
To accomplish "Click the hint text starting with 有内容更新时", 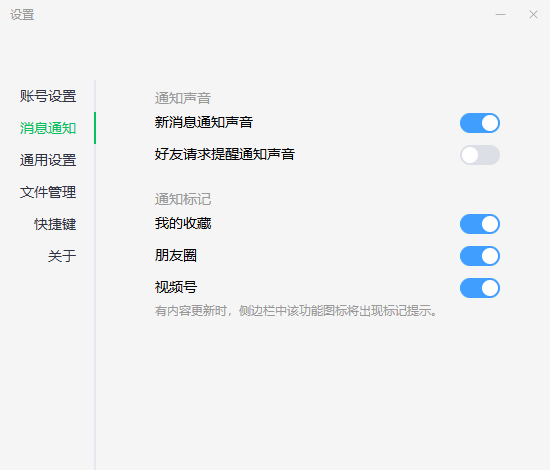I will coord(296,311).
